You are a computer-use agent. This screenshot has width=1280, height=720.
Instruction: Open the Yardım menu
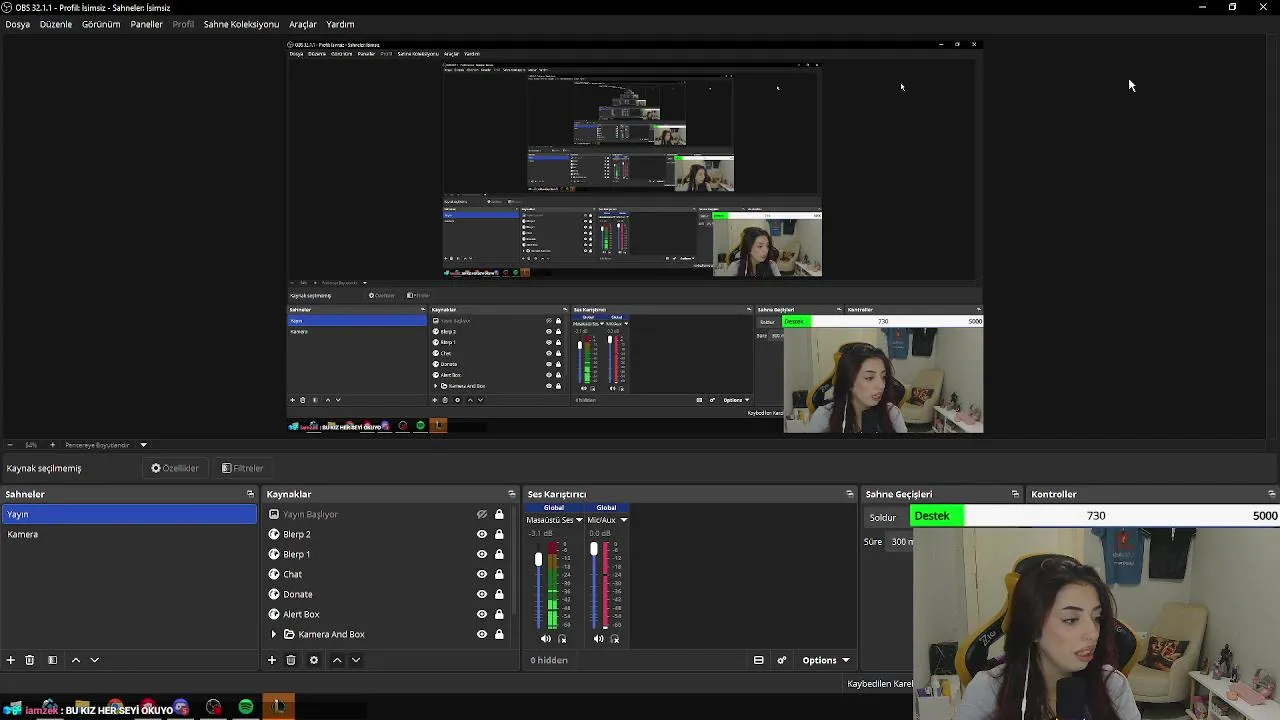[x=340, y=24]
